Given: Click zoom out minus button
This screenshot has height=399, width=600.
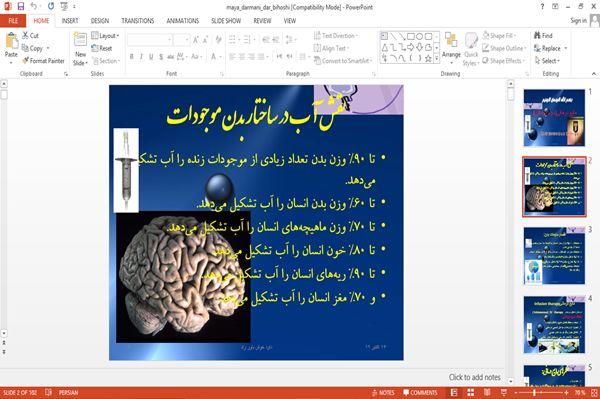Looking at the screenshot, I should (x=516, y=392).
